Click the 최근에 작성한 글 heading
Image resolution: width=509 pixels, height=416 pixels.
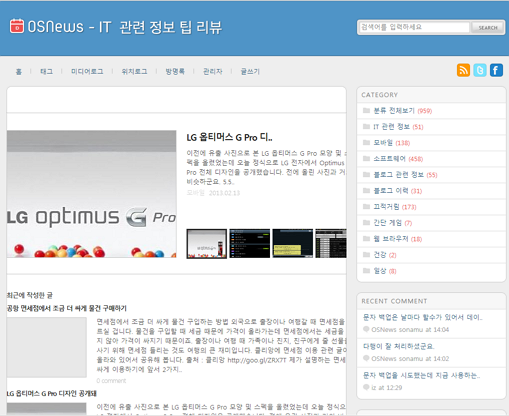pos(30,295)
